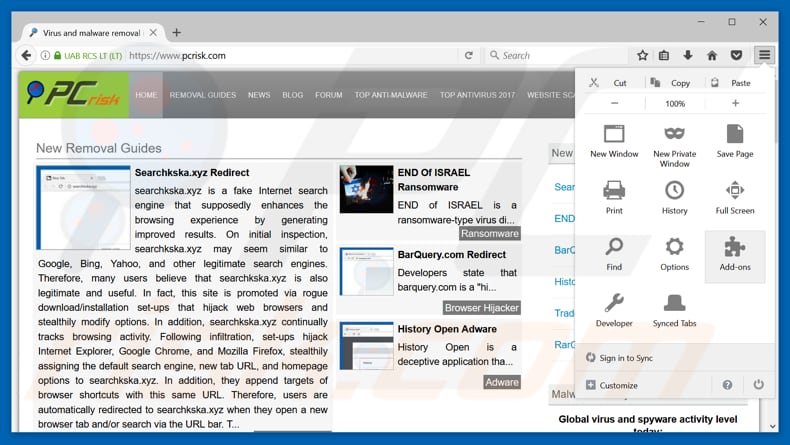
Task: Click the BarQuery.com thumbnail
Action: (x=366, y=271)
